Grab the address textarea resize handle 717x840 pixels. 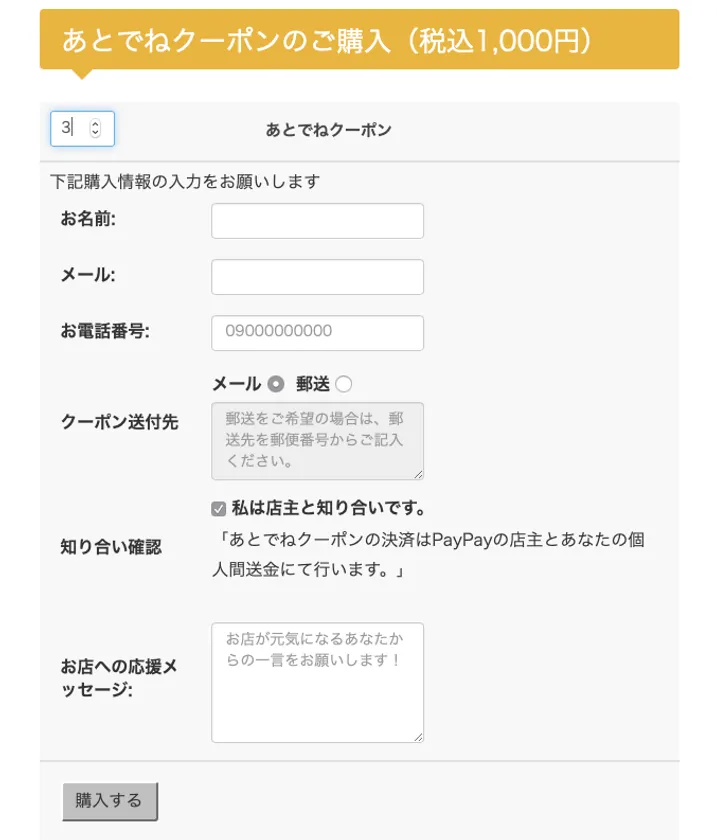click(x=418, y=474)
